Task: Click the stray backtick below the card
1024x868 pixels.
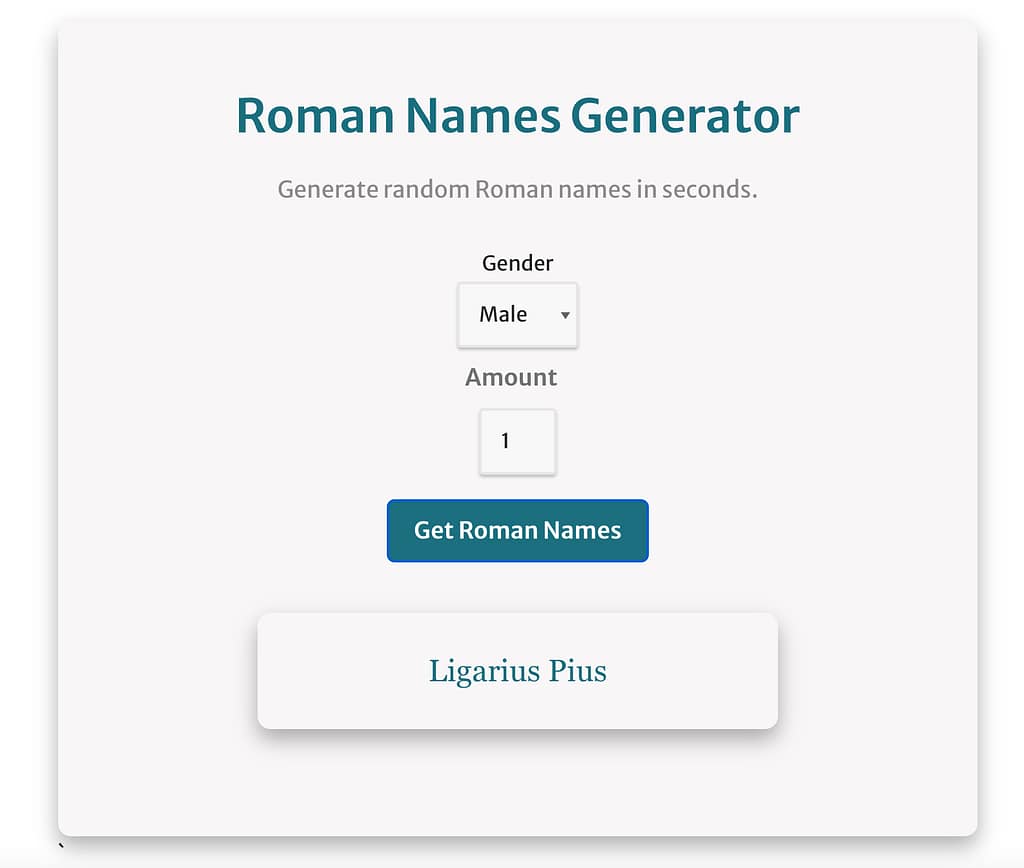Action: click(x=61, y=847)
